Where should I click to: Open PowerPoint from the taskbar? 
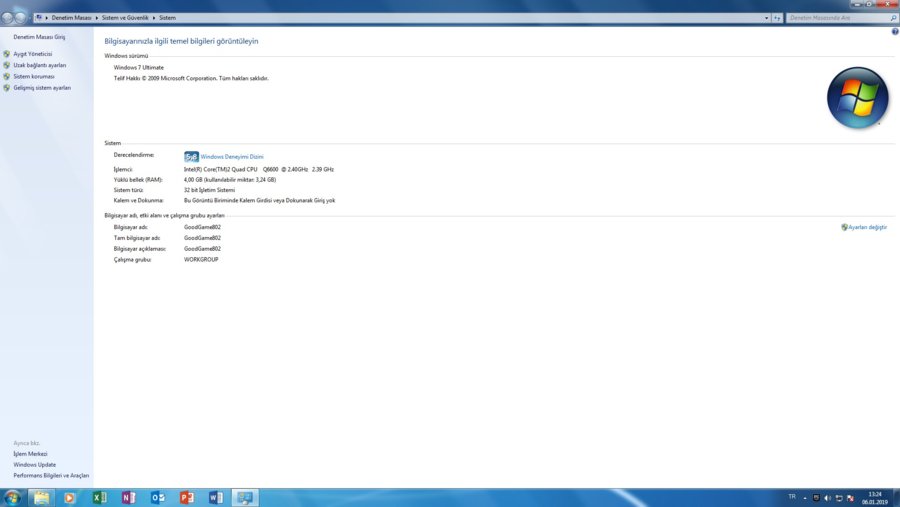pos(187,498)
